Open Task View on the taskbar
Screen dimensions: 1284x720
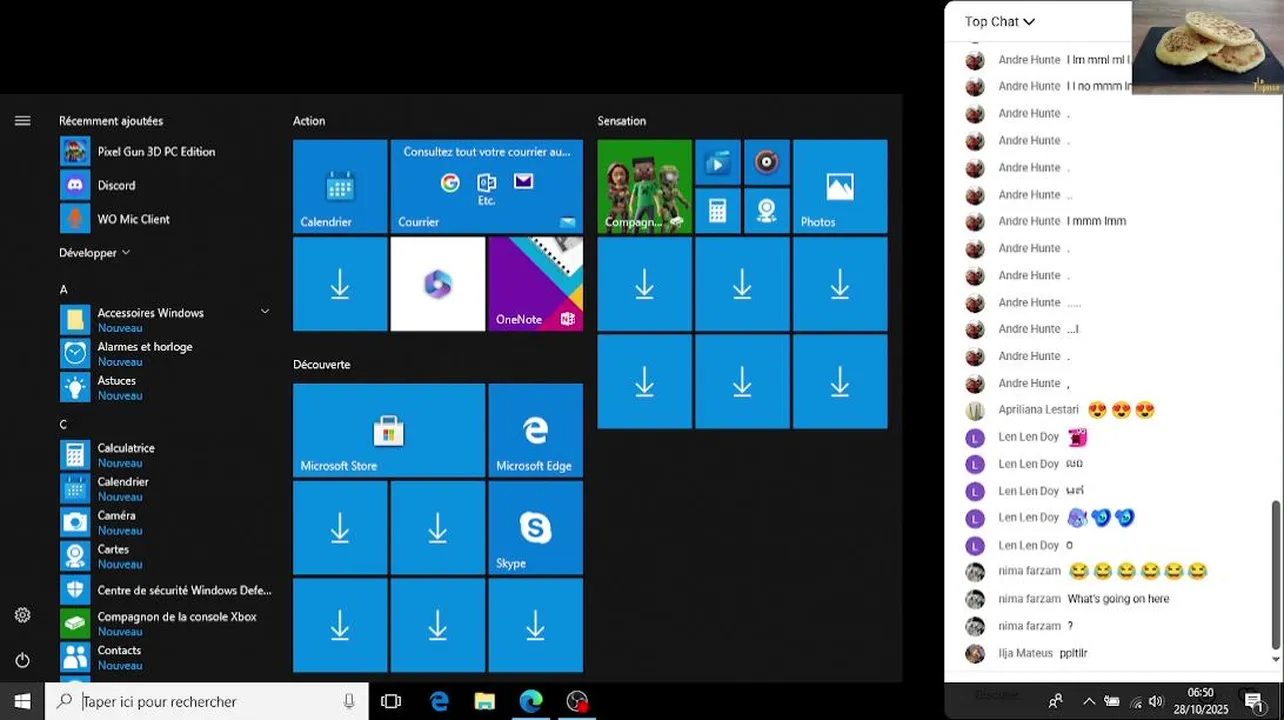coord(391,701)
